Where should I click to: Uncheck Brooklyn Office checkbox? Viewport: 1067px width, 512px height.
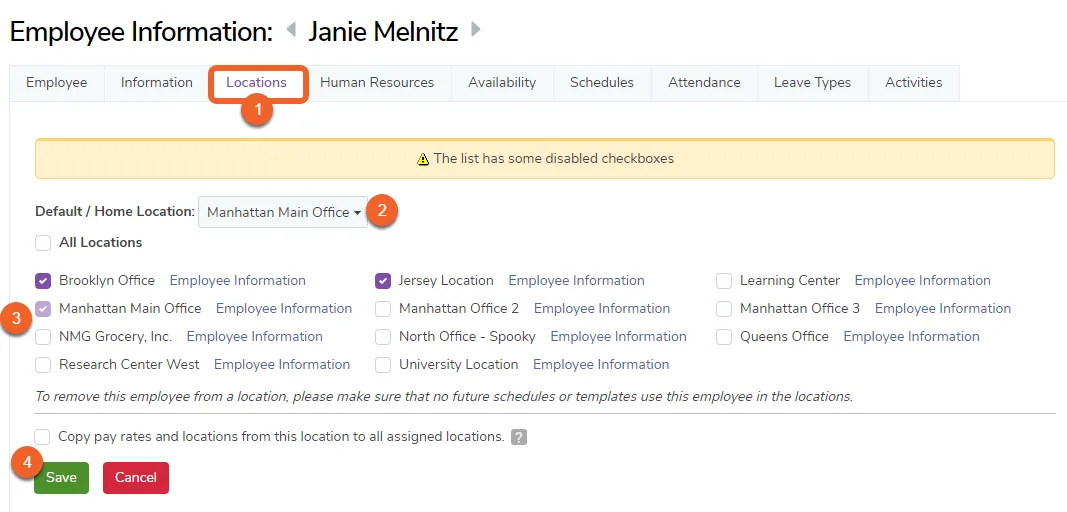click(43, 281)
